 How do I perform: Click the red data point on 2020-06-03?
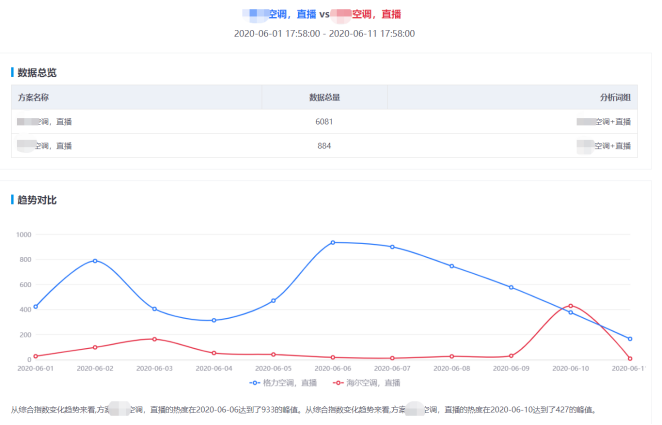[154, 339]
